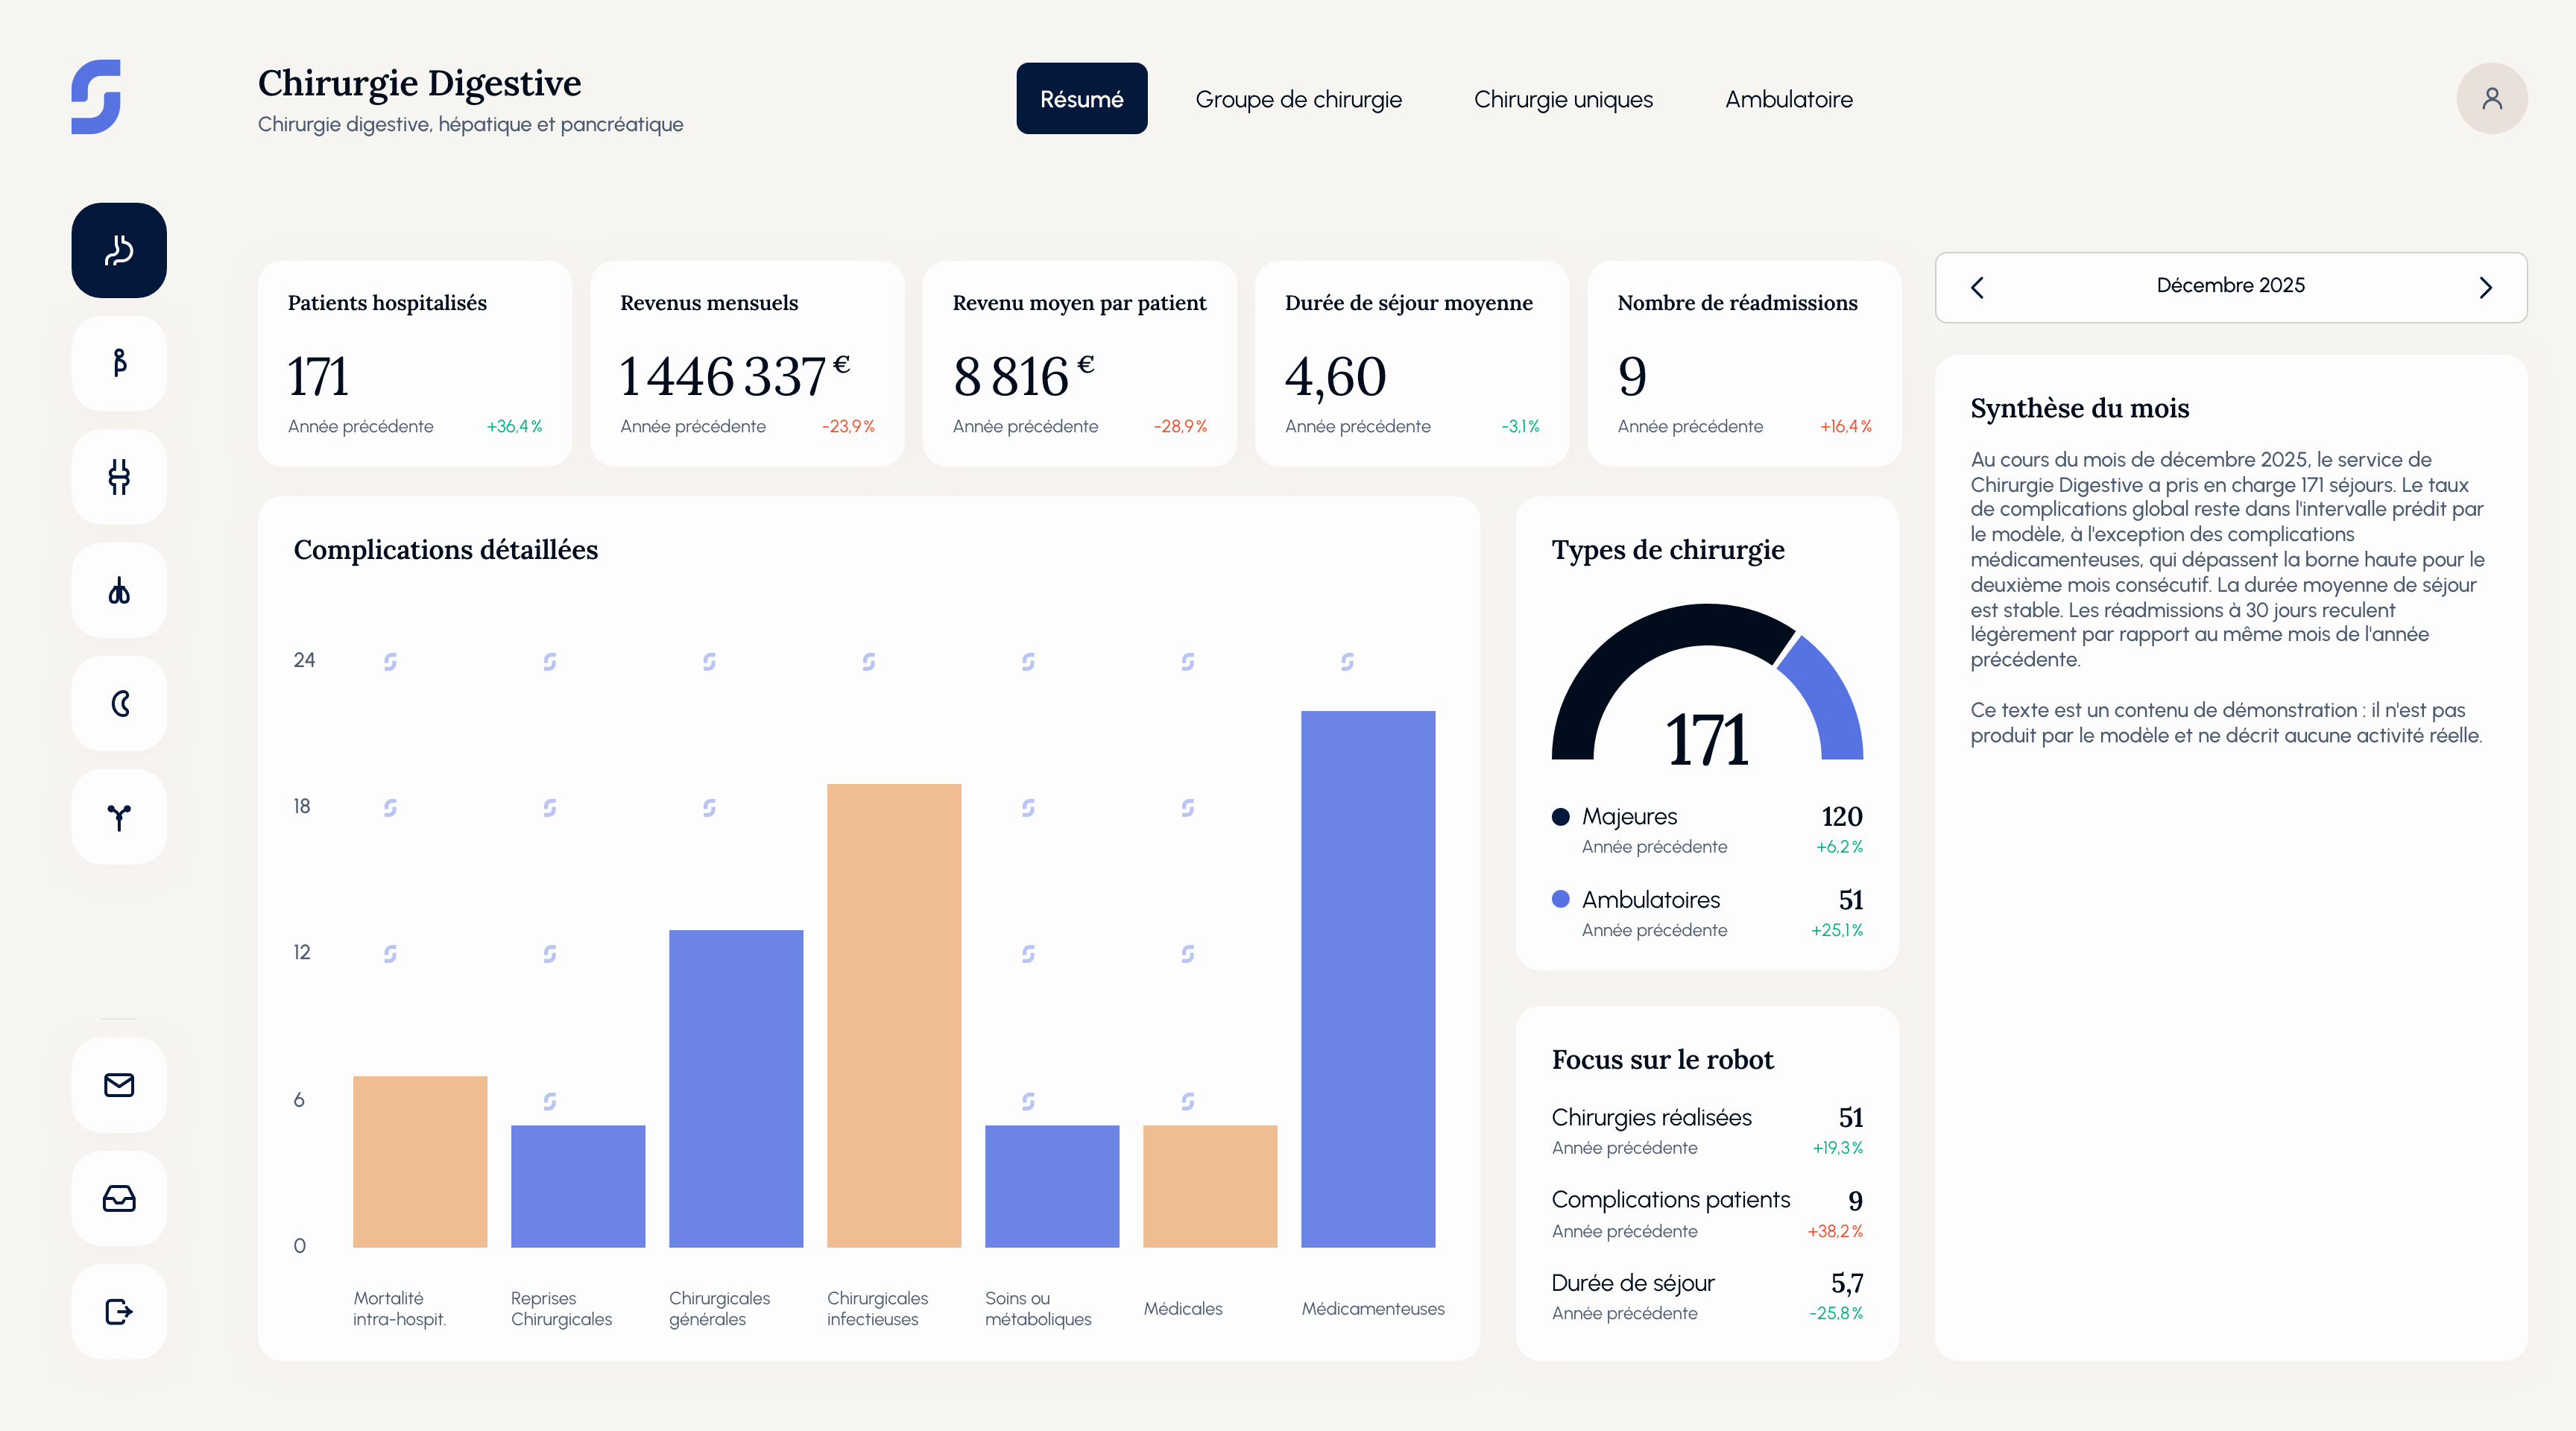Viewport: 2576px width, 1431px height.
Task: Open the inbox tray sidebar icon
Action: coord(119,1198)
